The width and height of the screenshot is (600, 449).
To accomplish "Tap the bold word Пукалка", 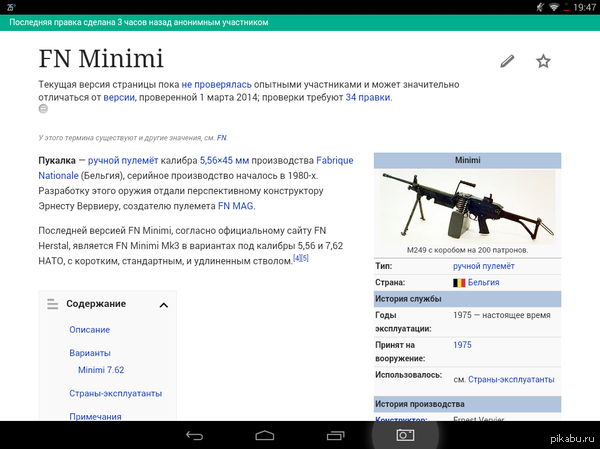I will click(57, 160).
